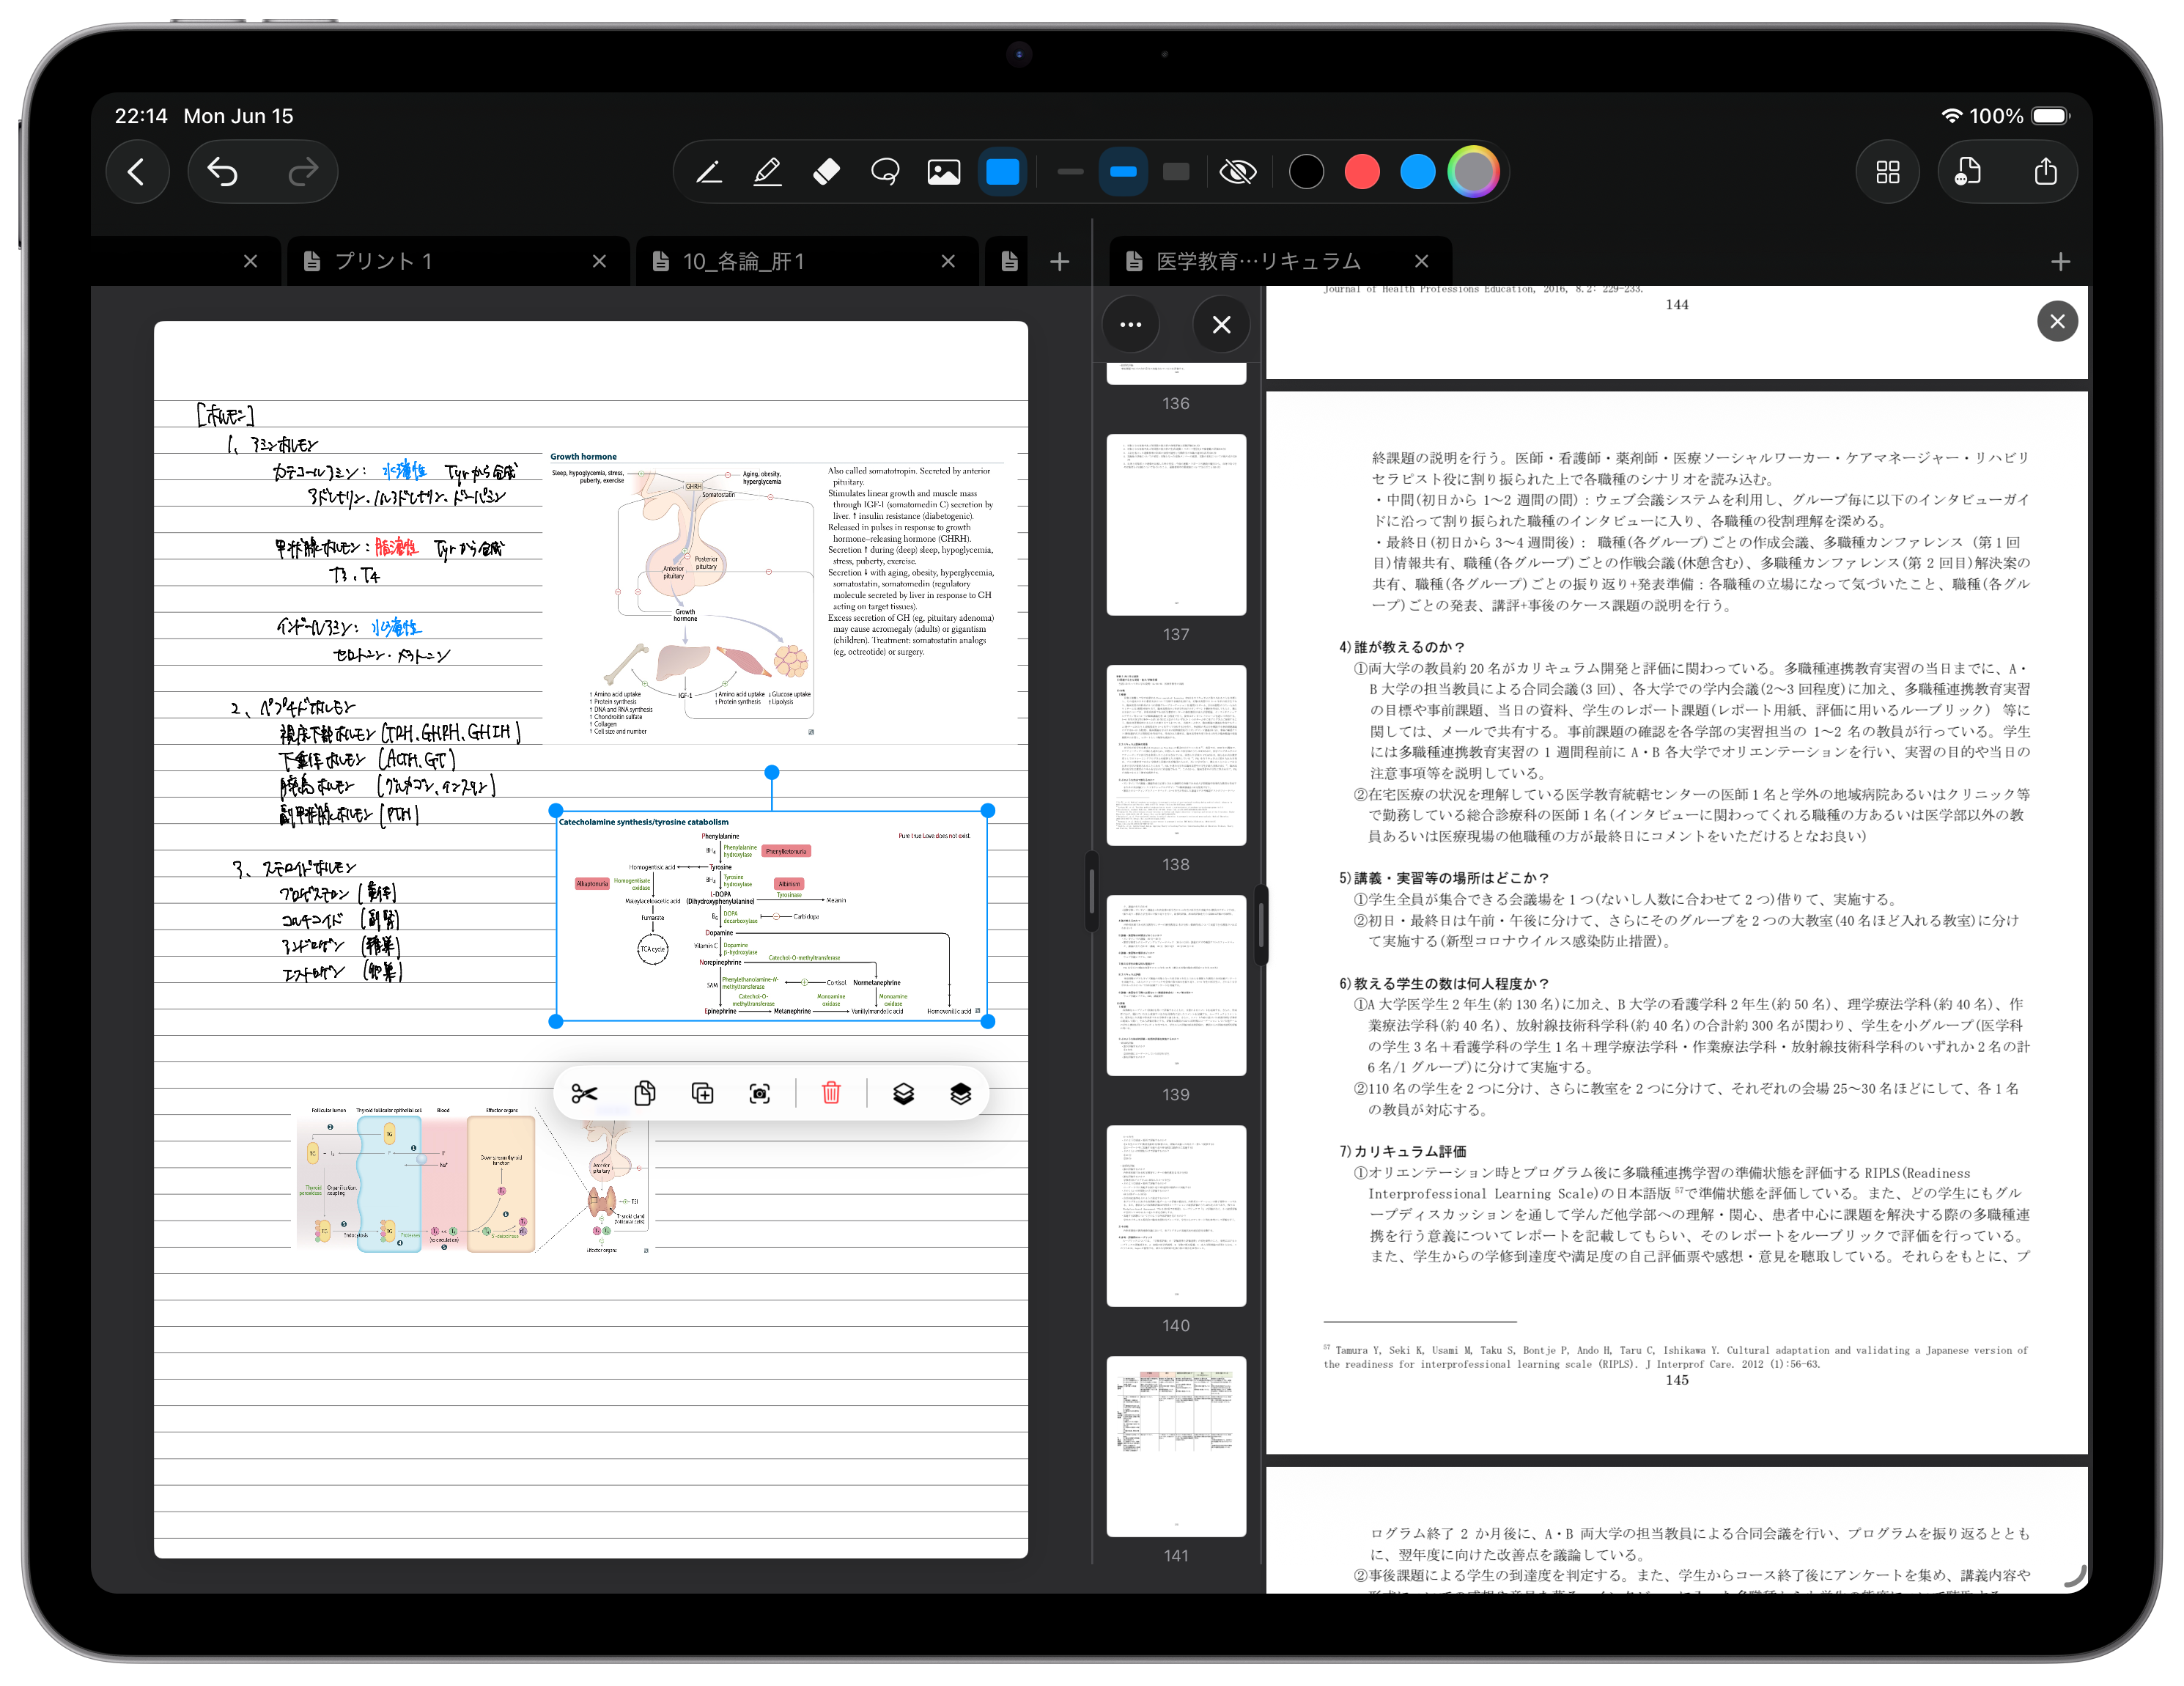Open the share sheet

[x=2046, y=172]
